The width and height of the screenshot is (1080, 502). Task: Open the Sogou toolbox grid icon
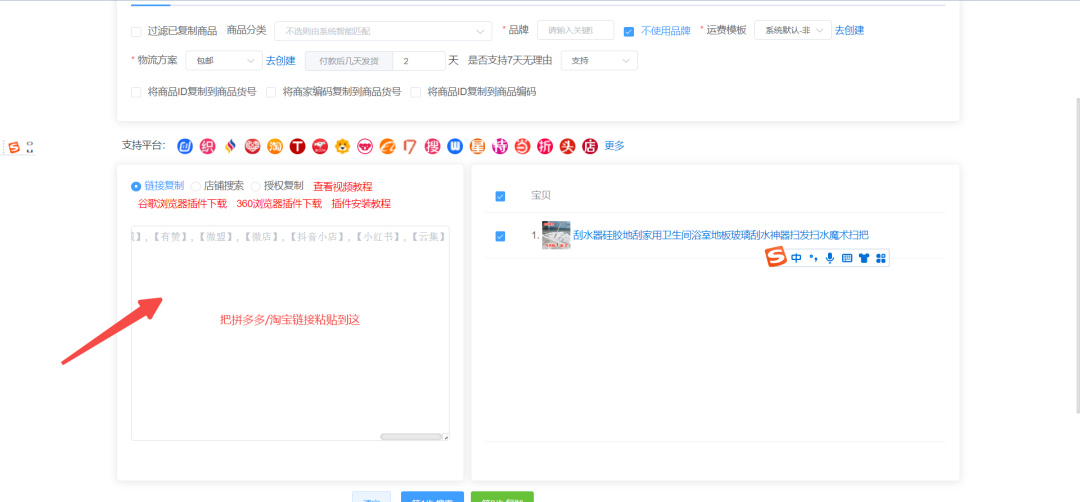click(x=880, y=258)
